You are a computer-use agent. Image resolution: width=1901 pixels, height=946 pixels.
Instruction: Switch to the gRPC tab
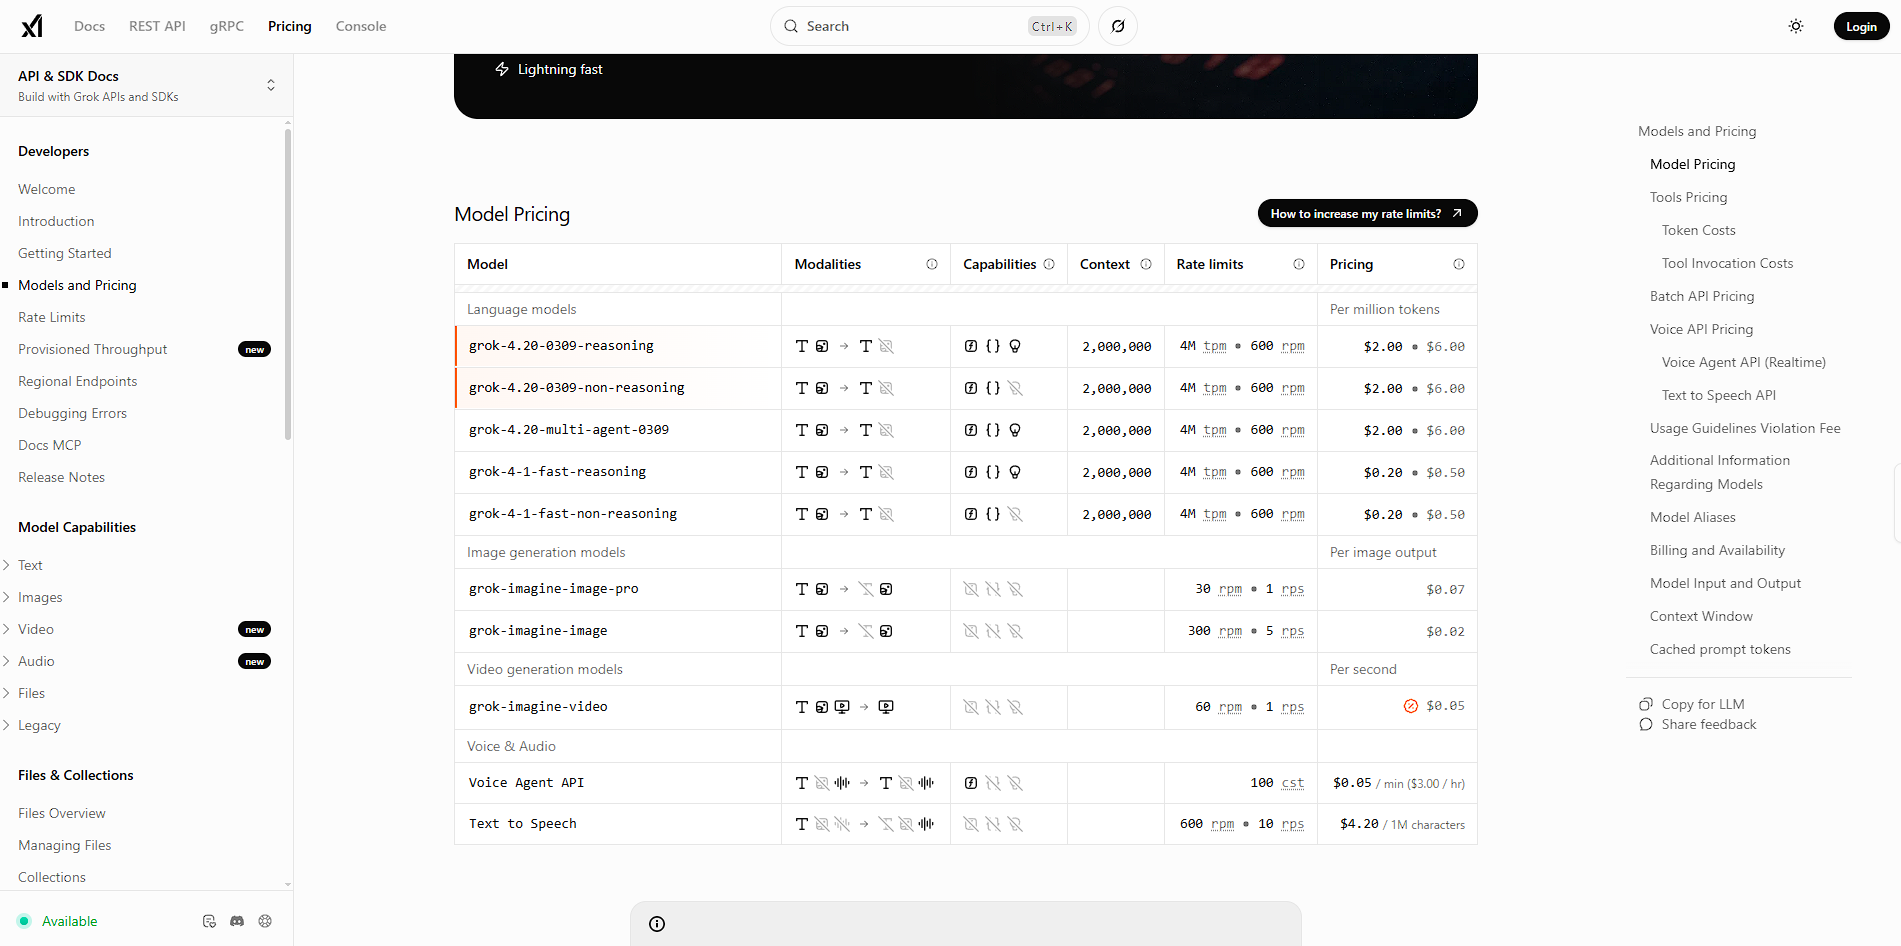[x=227, y=26]
